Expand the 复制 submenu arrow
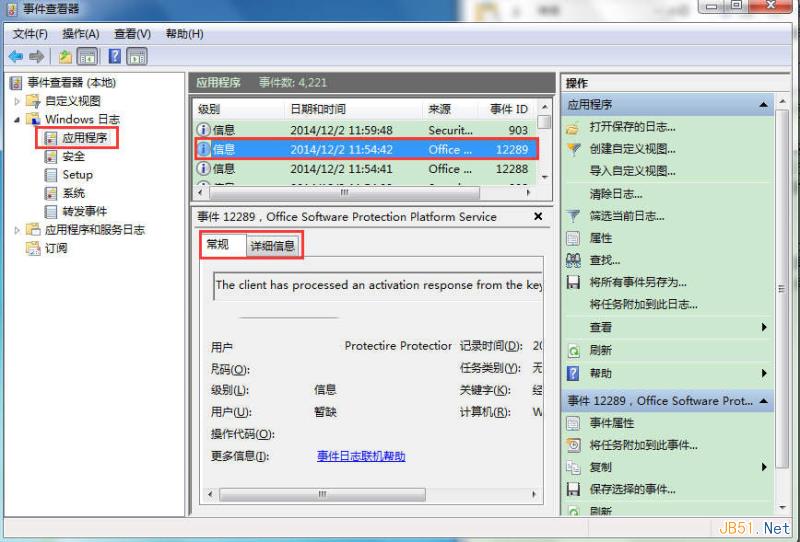800x542 pixels. click(x=764, y=467)
